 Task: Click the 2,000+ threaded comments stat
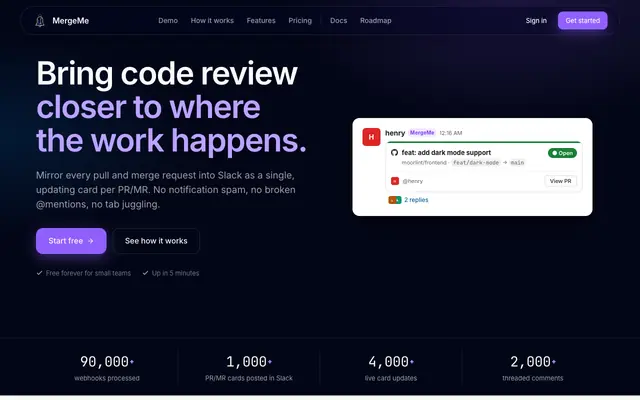[533, 368]
